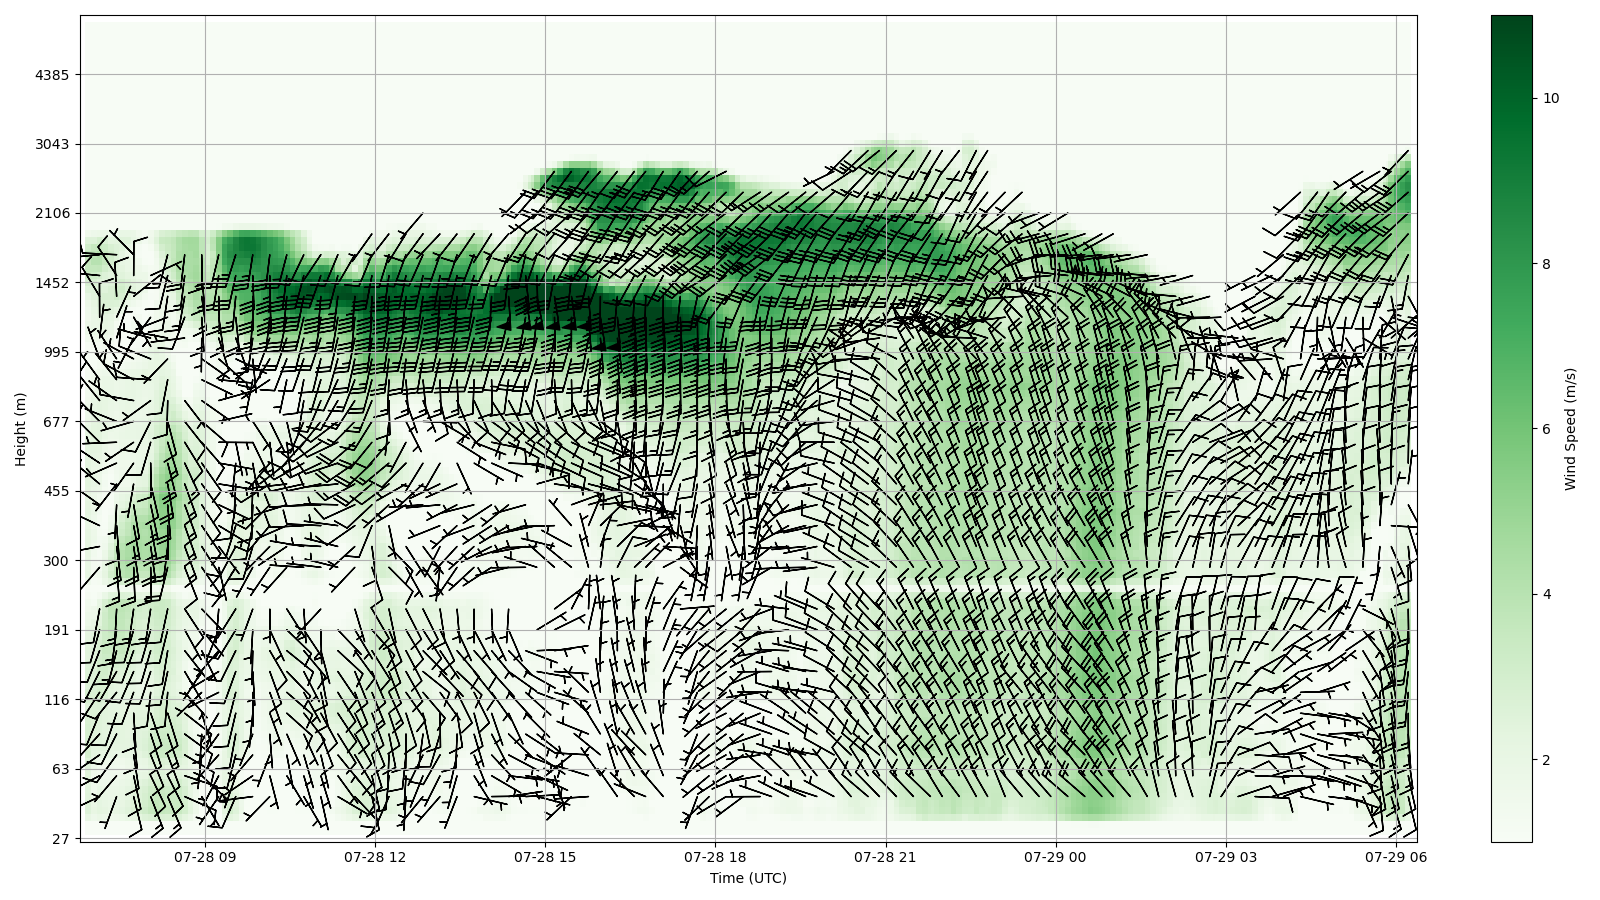Select the colorbar tick labeled 10

tap(1551, 98)
